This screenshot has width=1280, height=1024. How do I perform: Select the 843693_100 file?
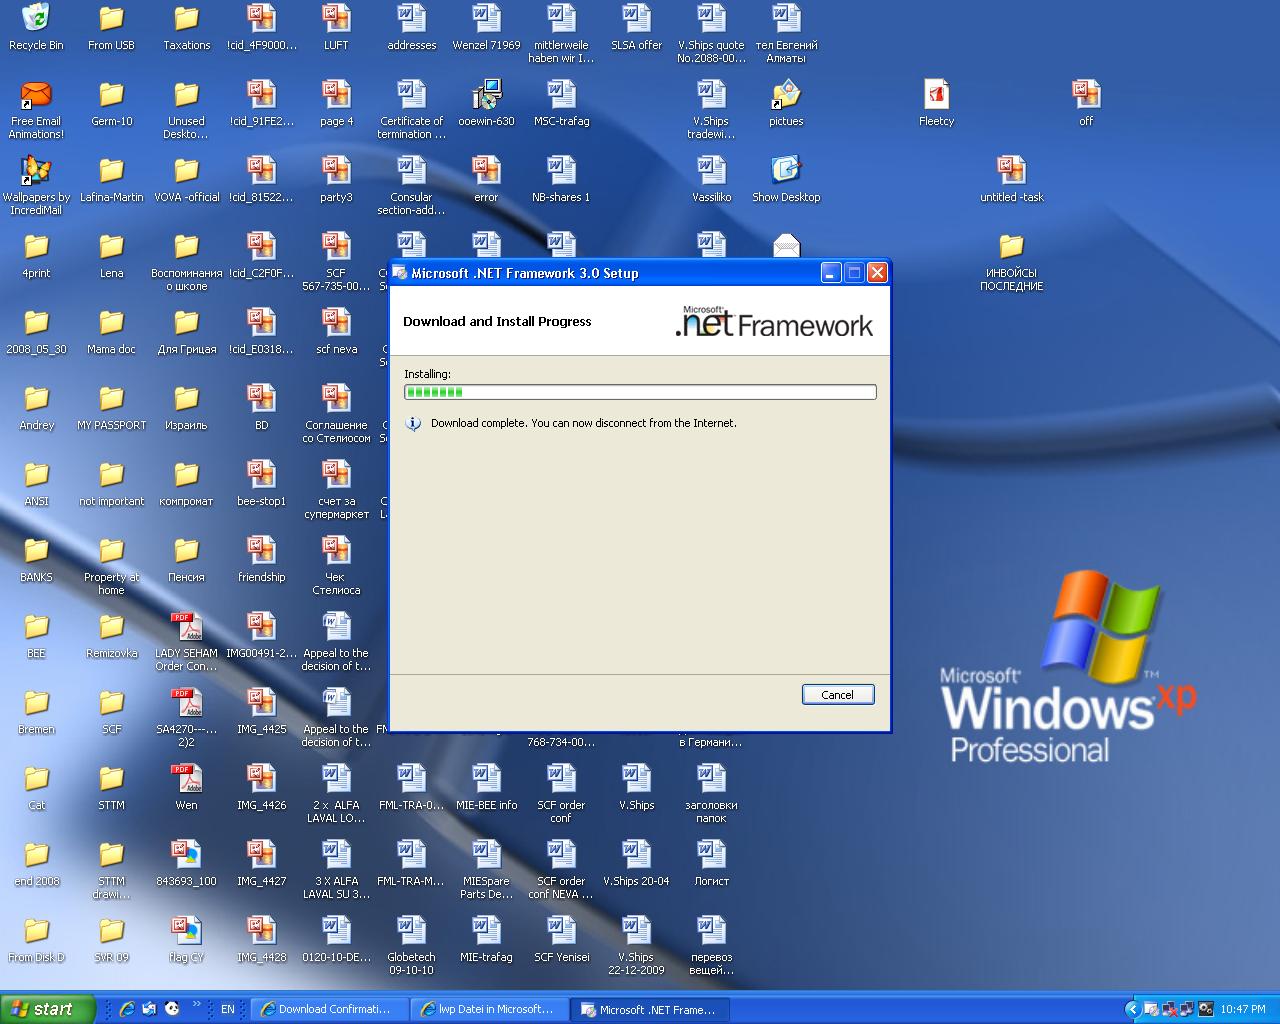pyautogui.click(x=186, y=863)
